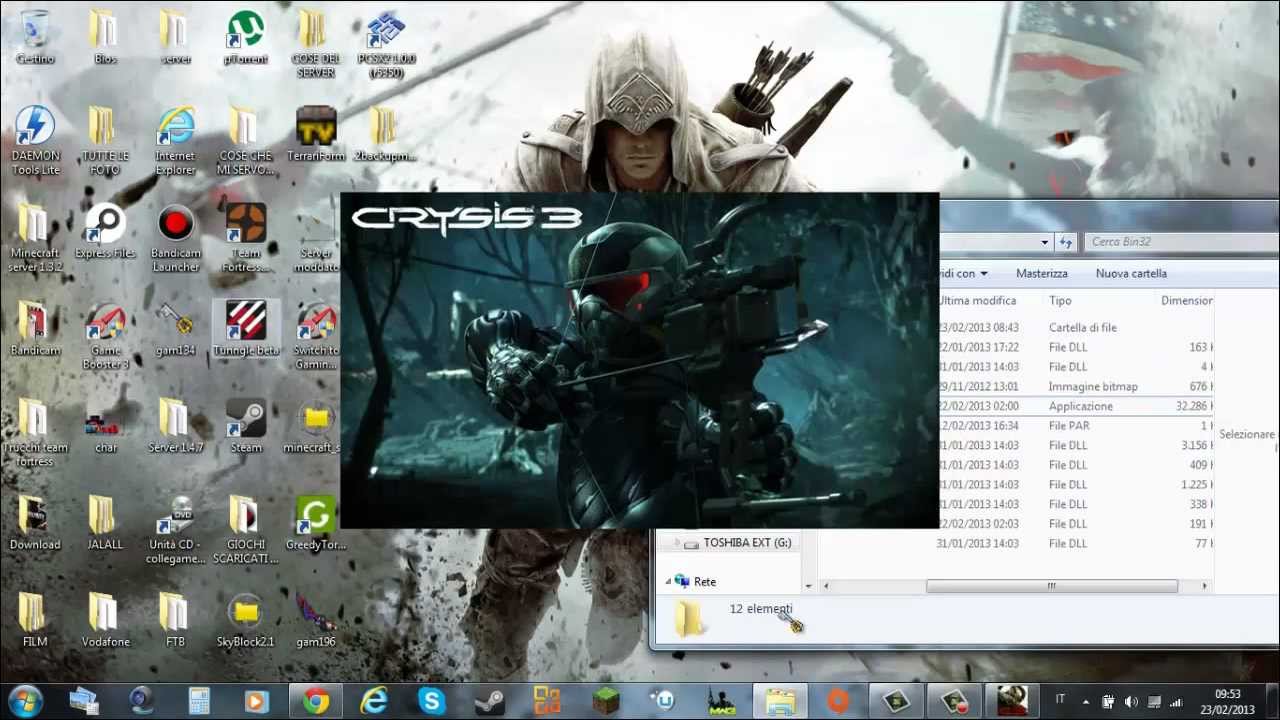Screen dimensions: 1280x720
Task: Open the Recycle Bin (Cestino) desktop icon
Action: tap(35, 37)
